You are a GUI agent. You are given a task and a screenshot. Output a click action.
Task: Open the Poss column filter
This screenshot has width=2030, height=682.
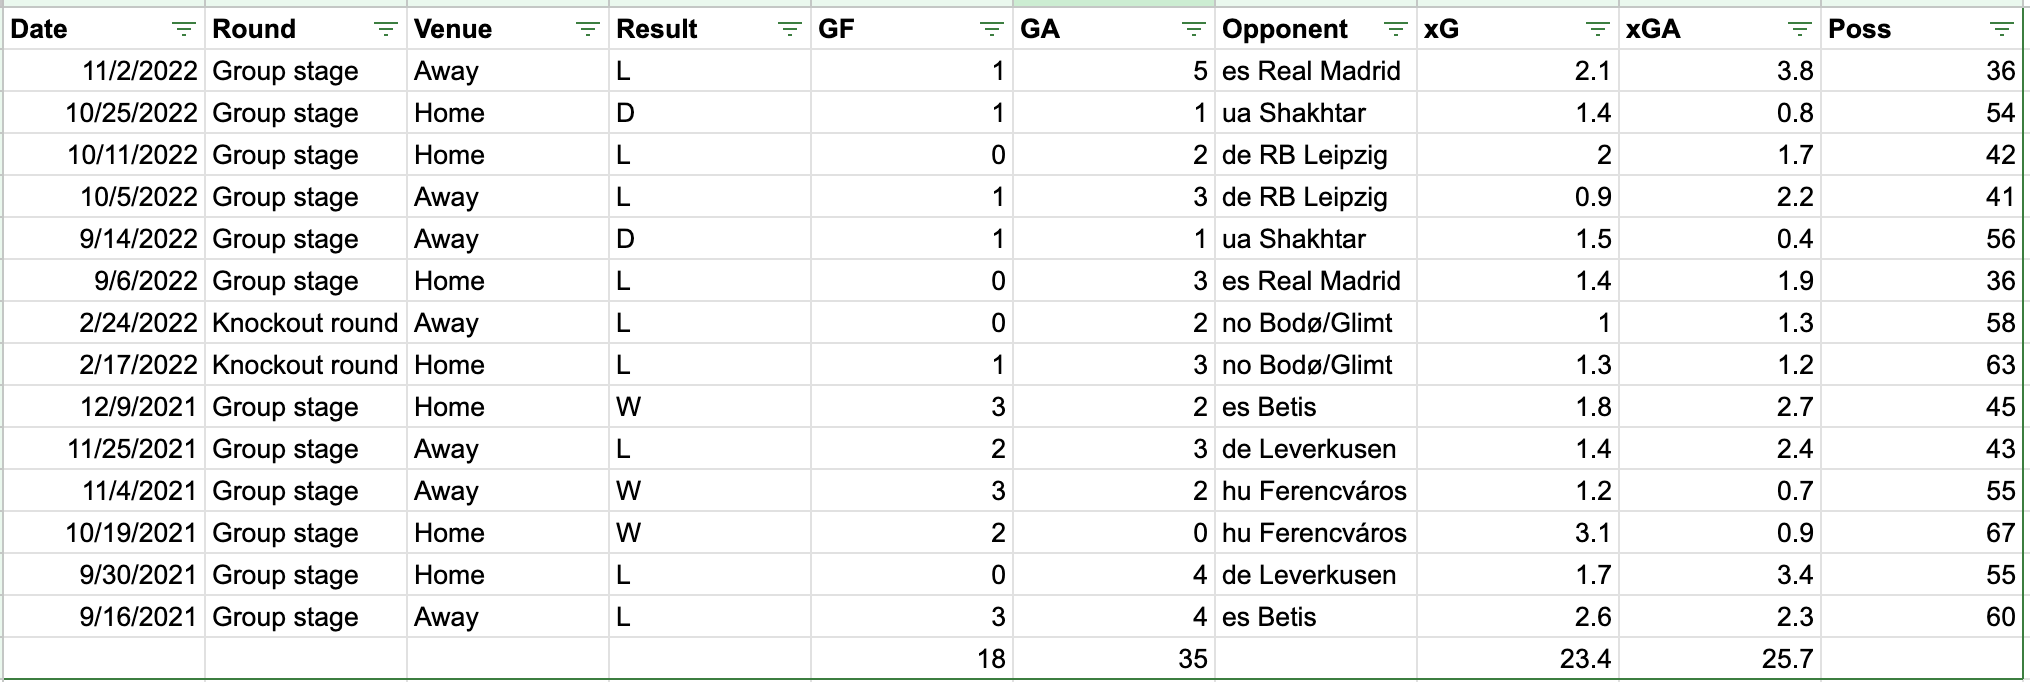(x=2002, y=30)
